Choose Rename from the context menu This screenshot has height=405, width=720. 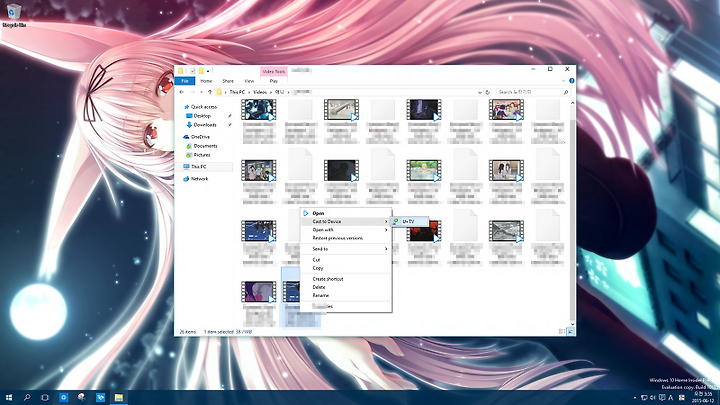345,295
